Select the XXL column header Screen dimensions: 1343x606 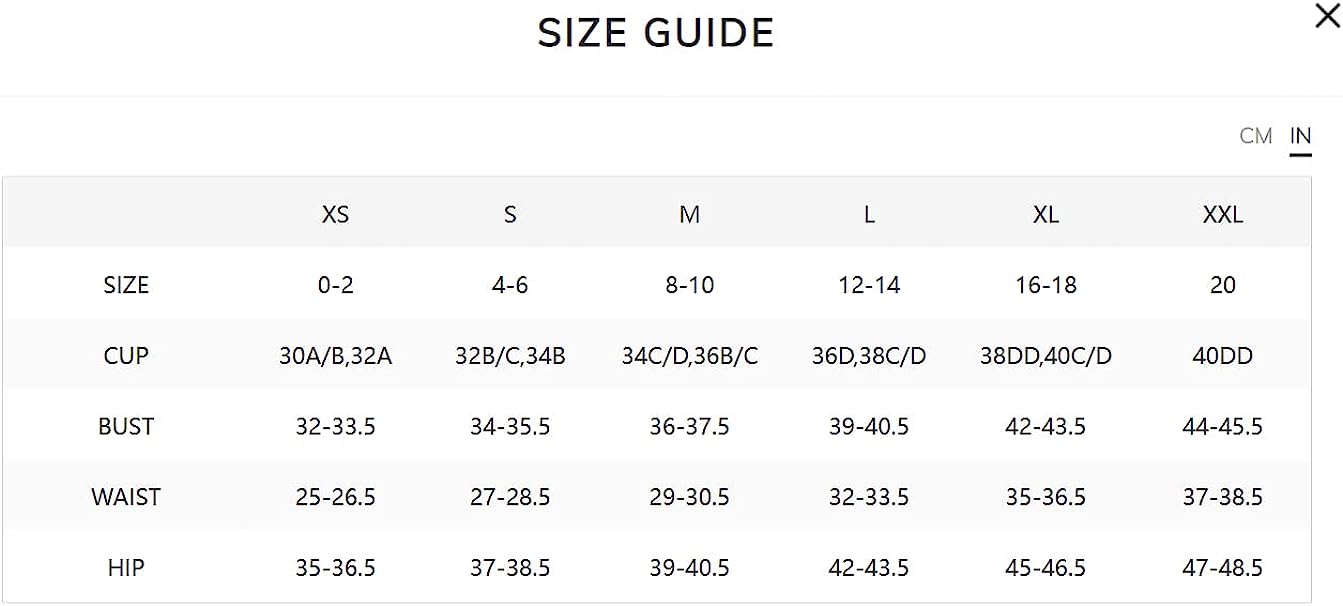[x=1223, y=214]
